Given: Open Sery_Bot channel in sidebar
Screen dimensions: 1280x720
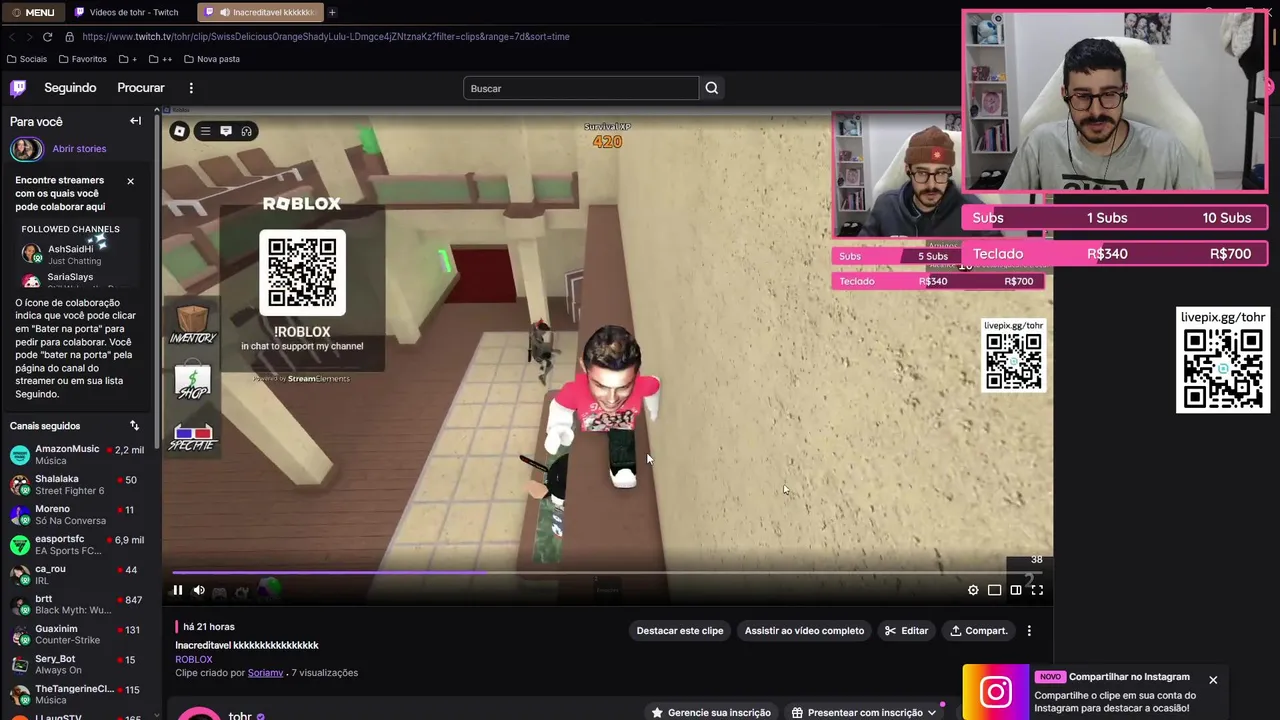Looking at the screenshot, I should tap(79, 665).
